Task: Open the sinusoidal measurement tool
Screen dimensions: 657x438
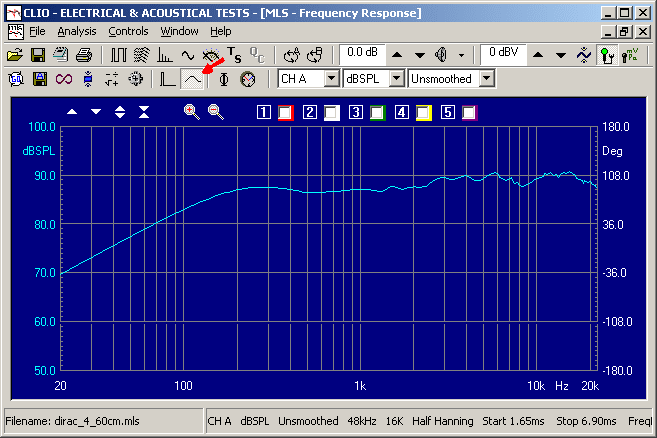Action: pos(188,54)
